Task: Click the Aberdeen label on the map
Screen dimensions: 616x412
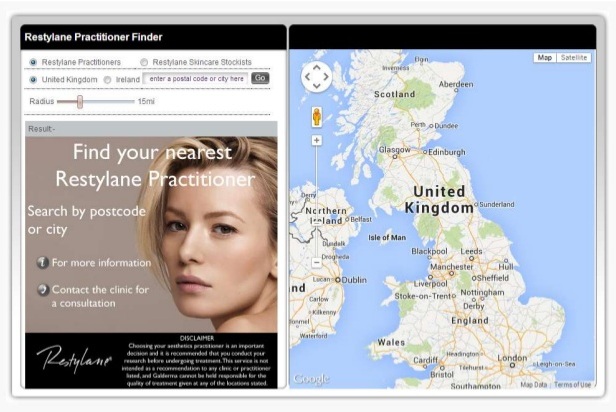Action: pyautogui.click(x=456, y=84)
